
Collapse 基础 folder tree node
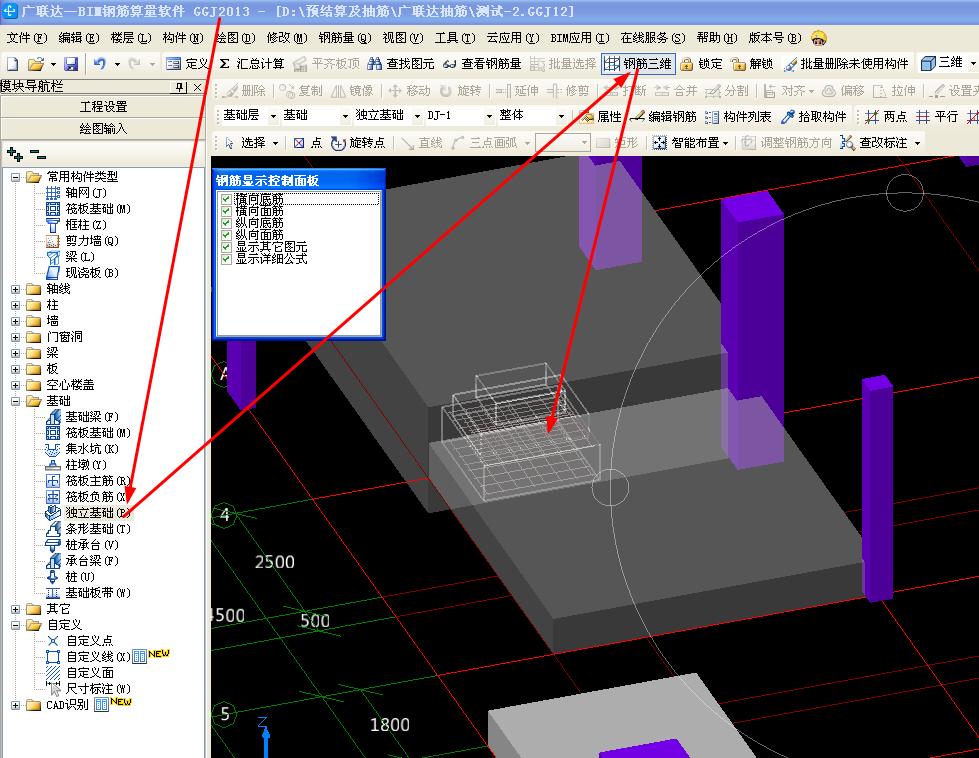(x=16, y=401)
